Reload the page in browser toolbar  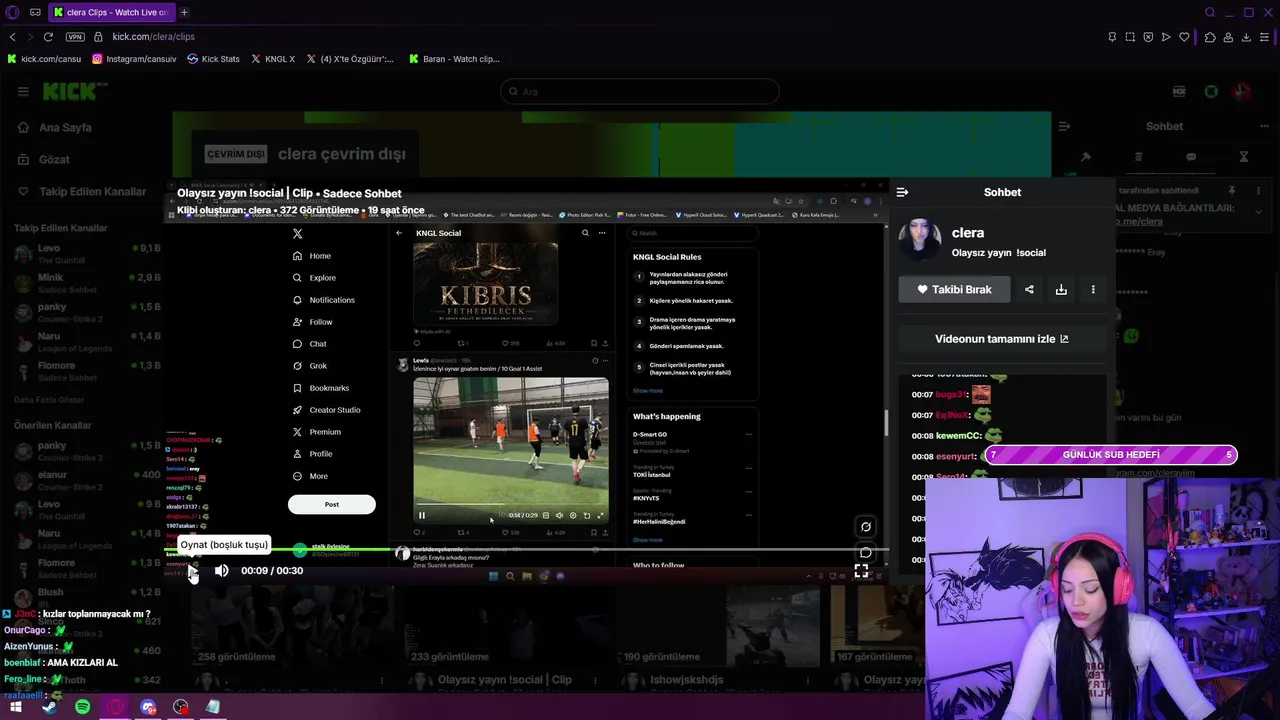(48, 37)
